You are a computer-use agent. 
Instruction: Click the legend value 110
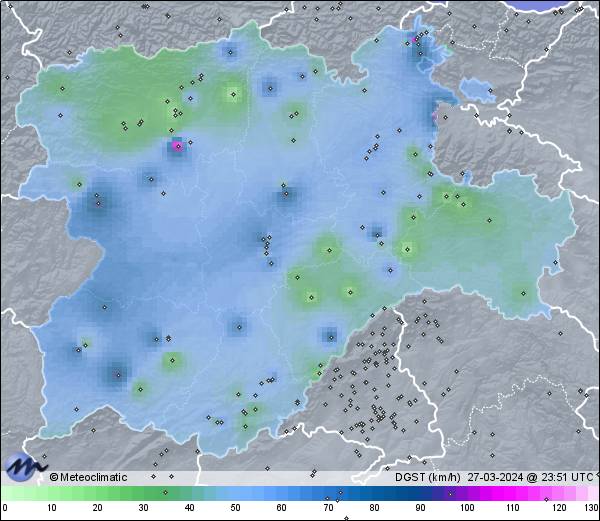(x=513, y=508)
